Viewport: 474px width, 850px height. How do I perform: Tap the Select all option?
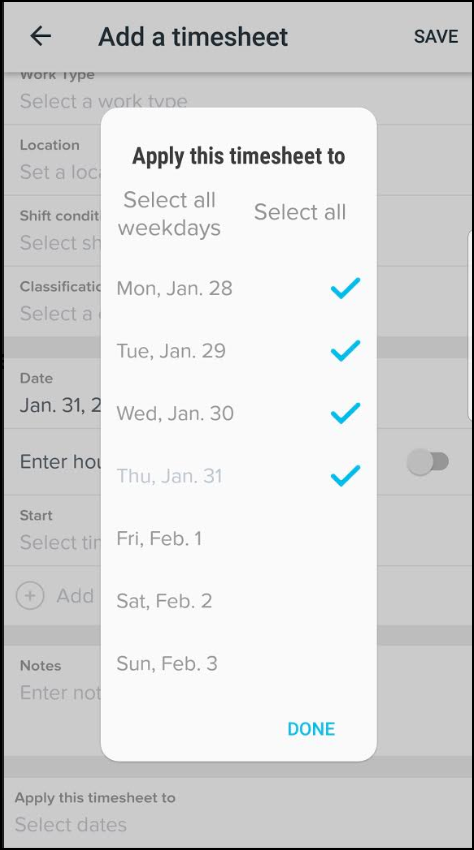300,212
